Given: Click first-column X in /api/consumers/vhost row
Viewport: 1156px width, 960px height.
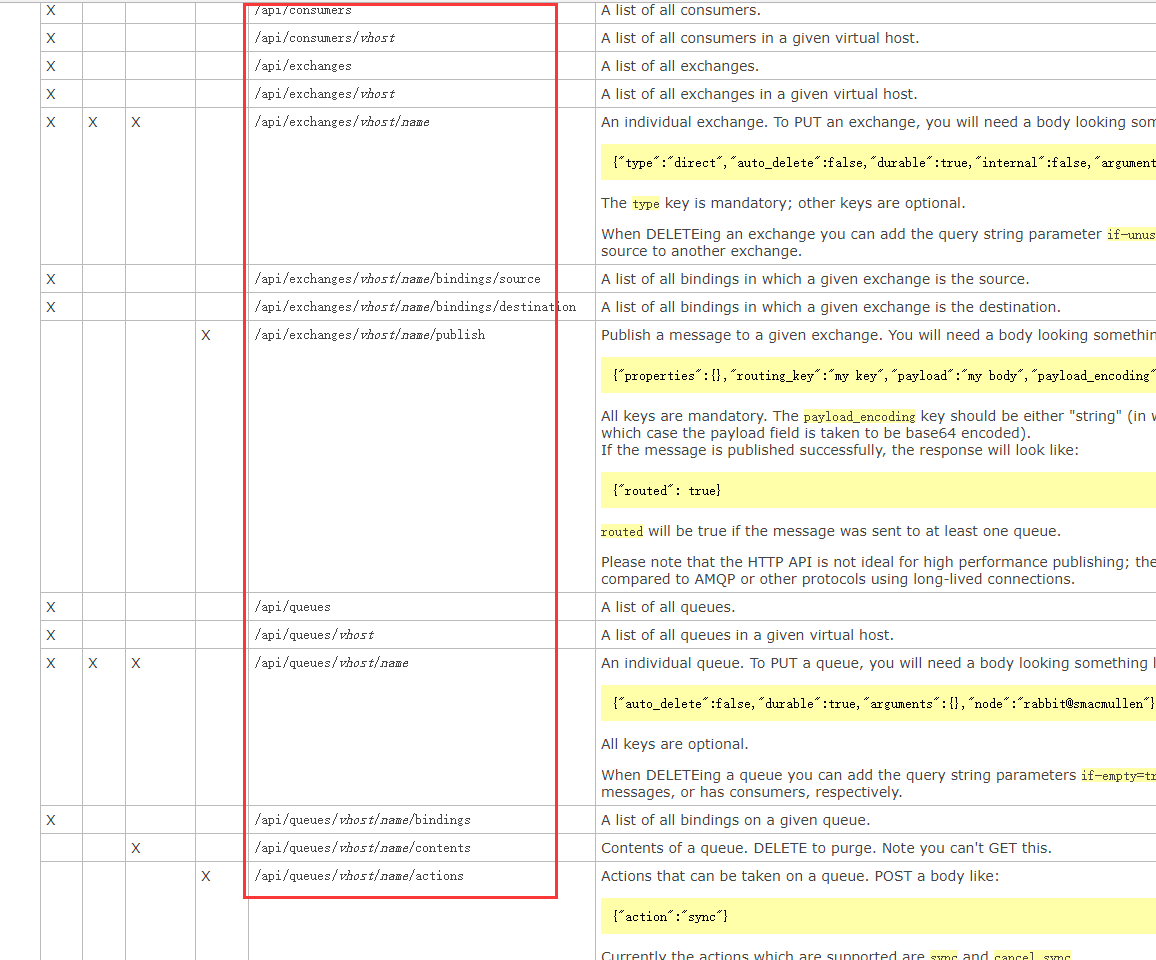Looking at the screenshot, I should click(x=51, y=38).
